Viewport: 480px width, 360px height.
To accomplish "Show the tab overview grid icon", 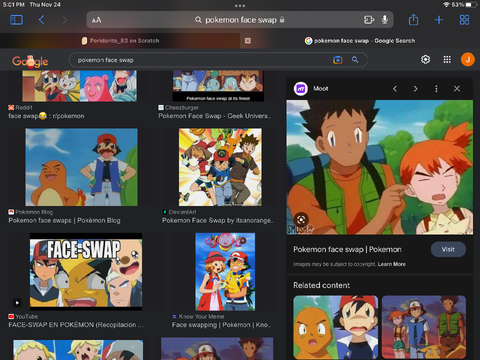I will (464, 20).
